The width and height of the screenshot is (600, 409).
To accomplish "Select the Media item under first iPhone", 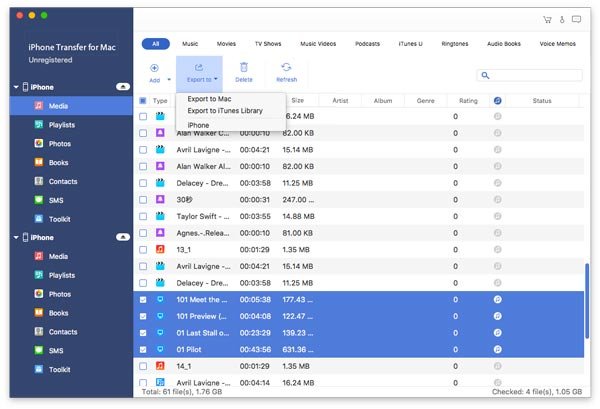I will pos(71,106).
